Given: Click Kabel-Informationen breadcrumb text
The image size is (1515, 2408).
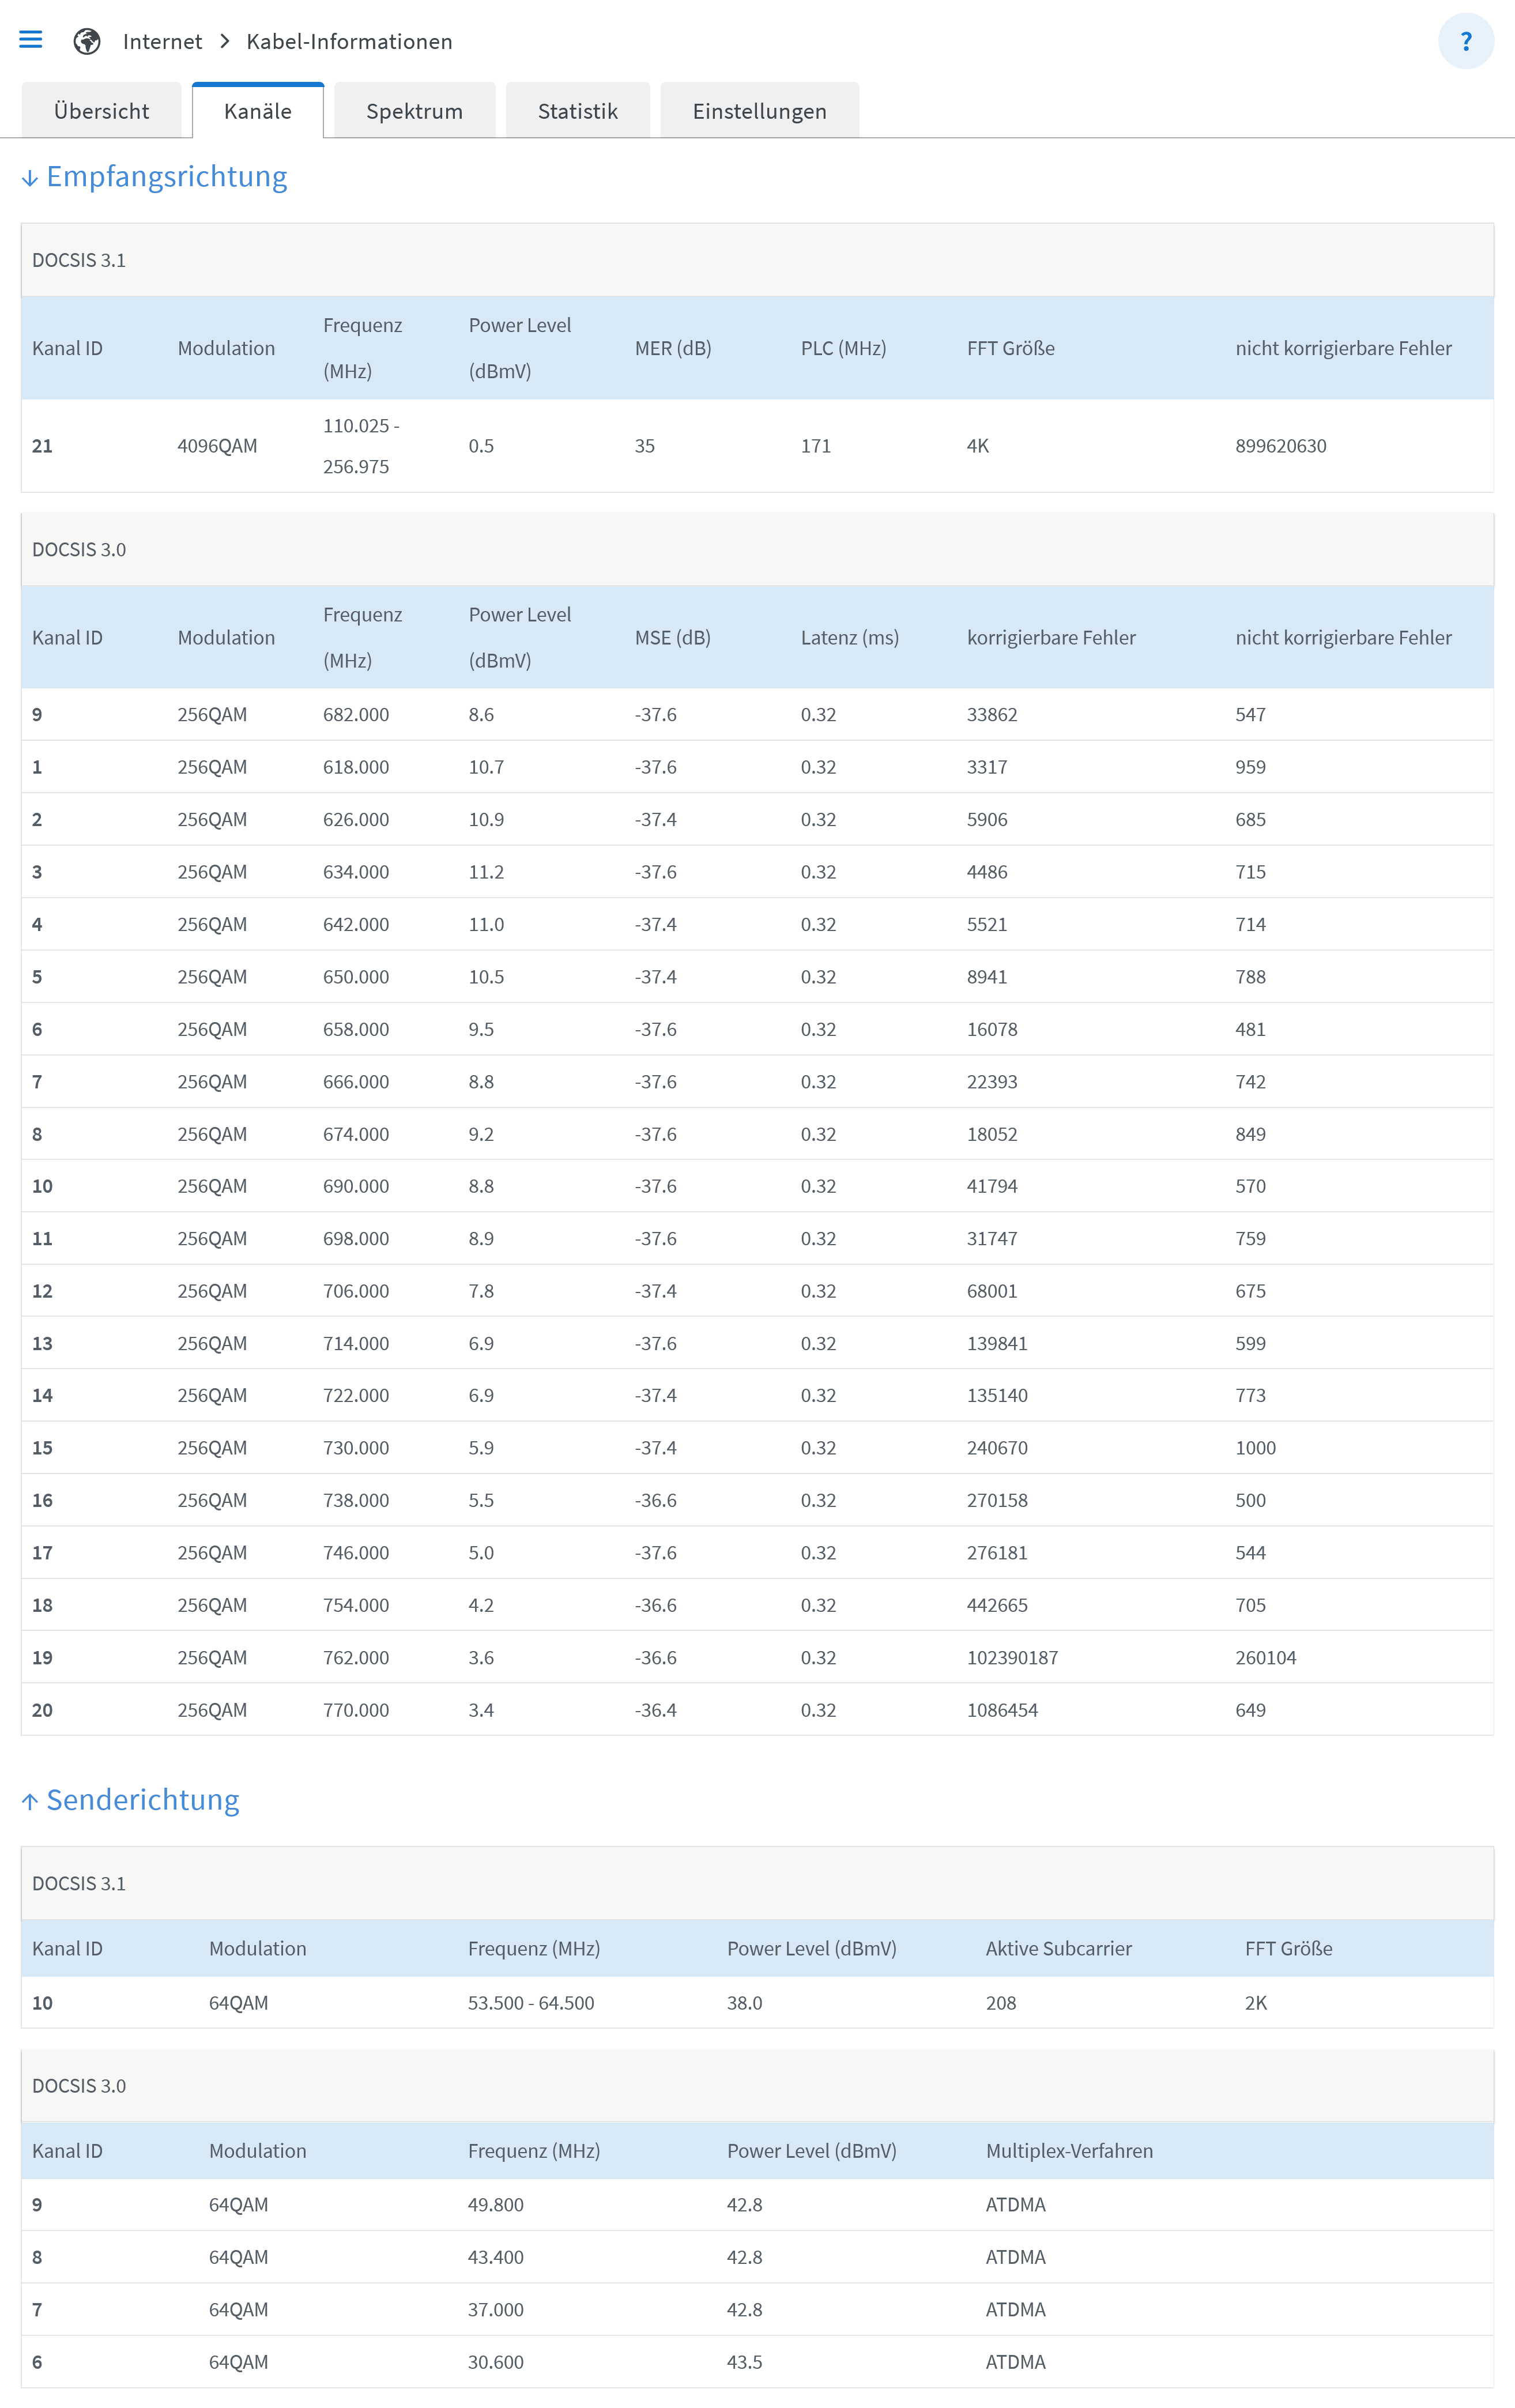Looking at the screenshot, I should [x=349, y=41].
